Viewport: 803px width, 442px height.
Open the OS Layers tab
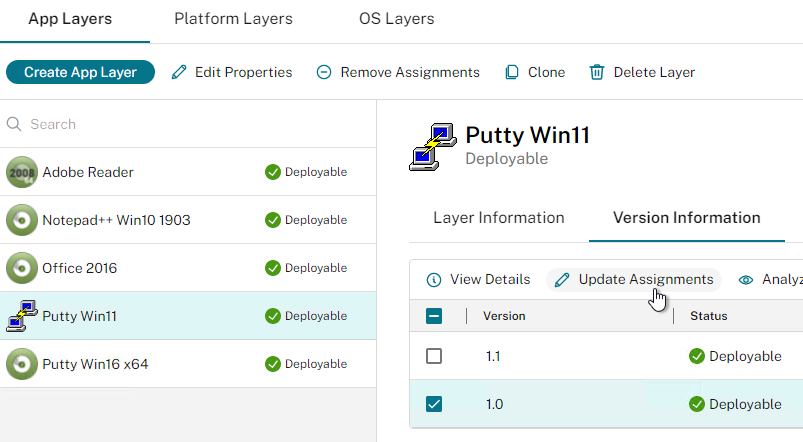396,19
